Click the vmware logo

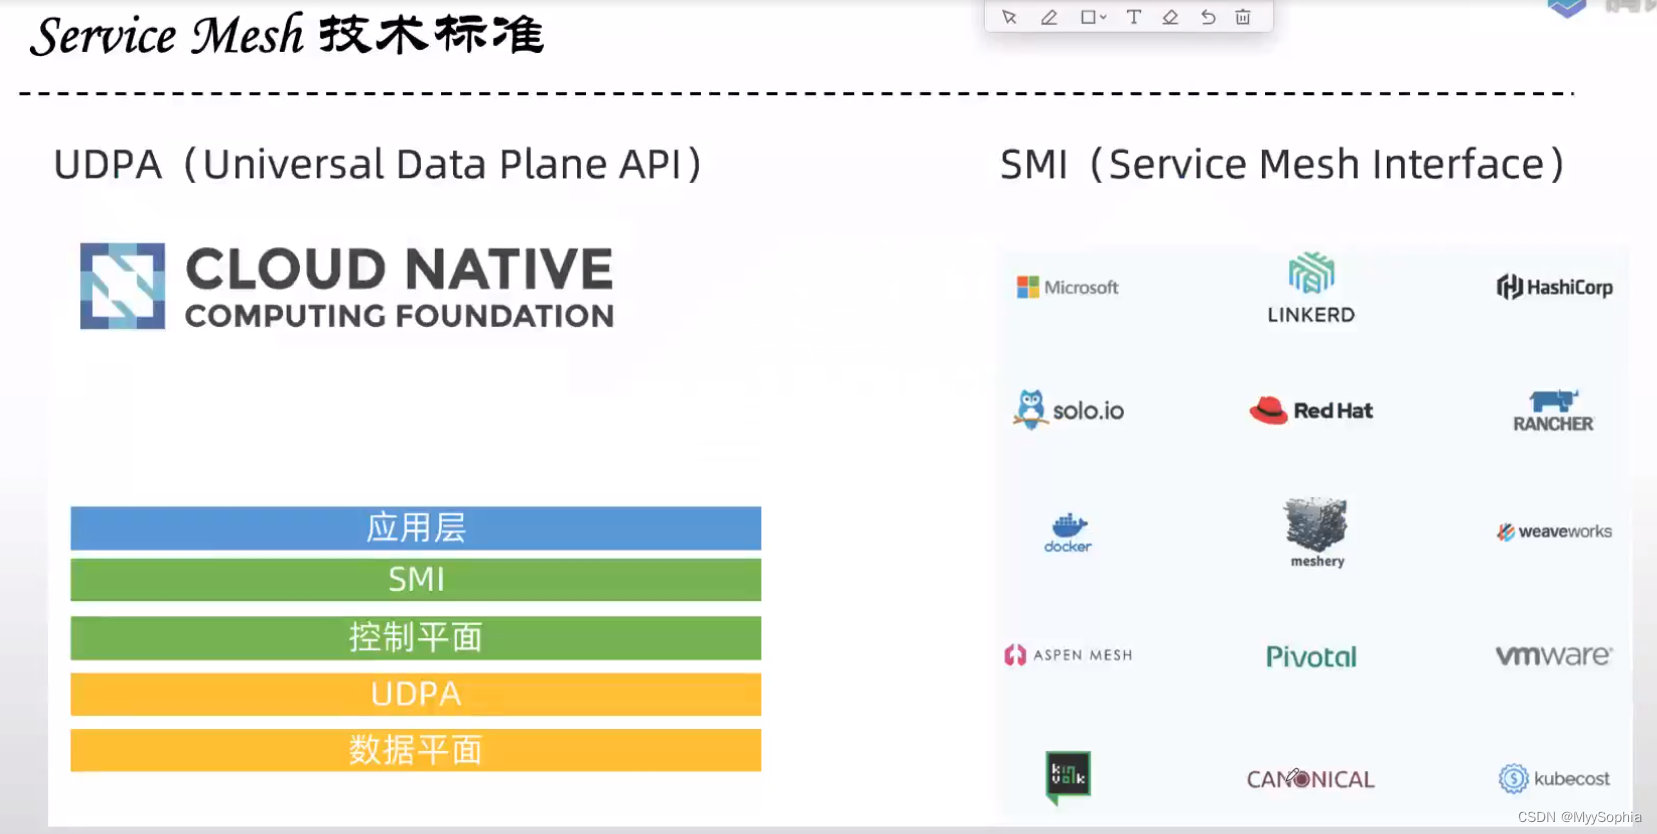1553,655
